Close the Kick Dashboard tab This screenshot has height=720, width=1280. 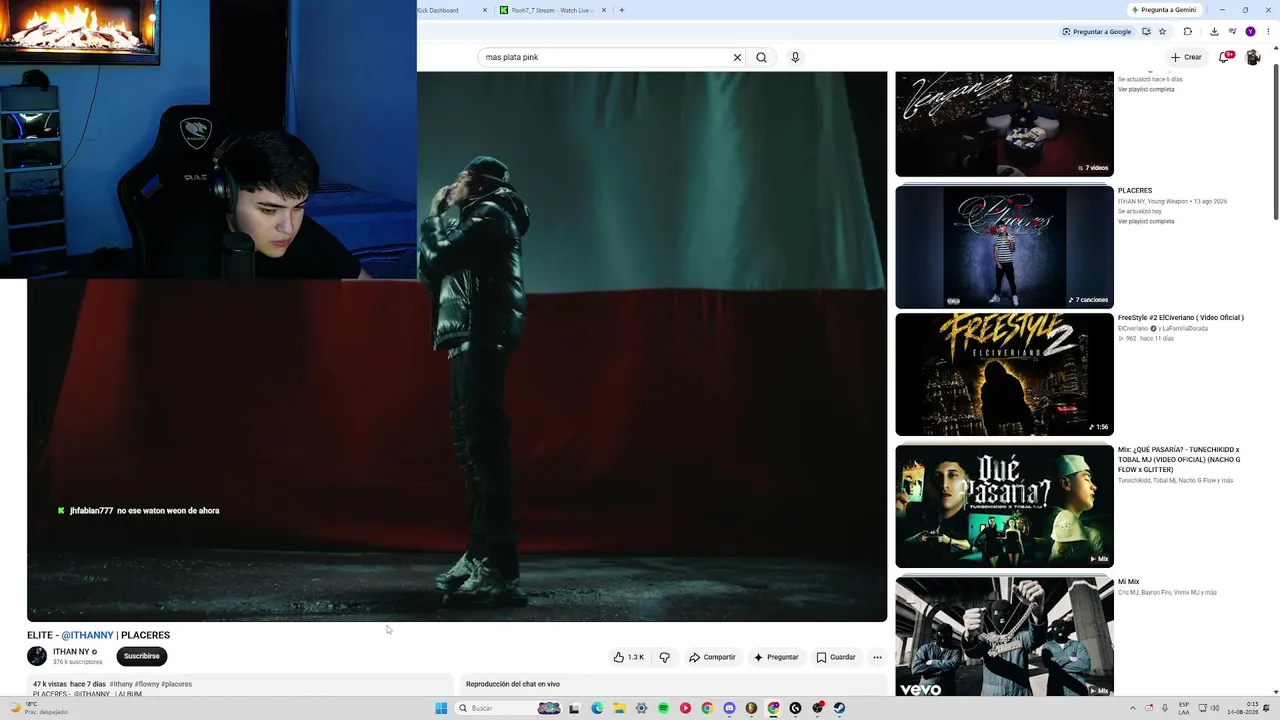485,10
